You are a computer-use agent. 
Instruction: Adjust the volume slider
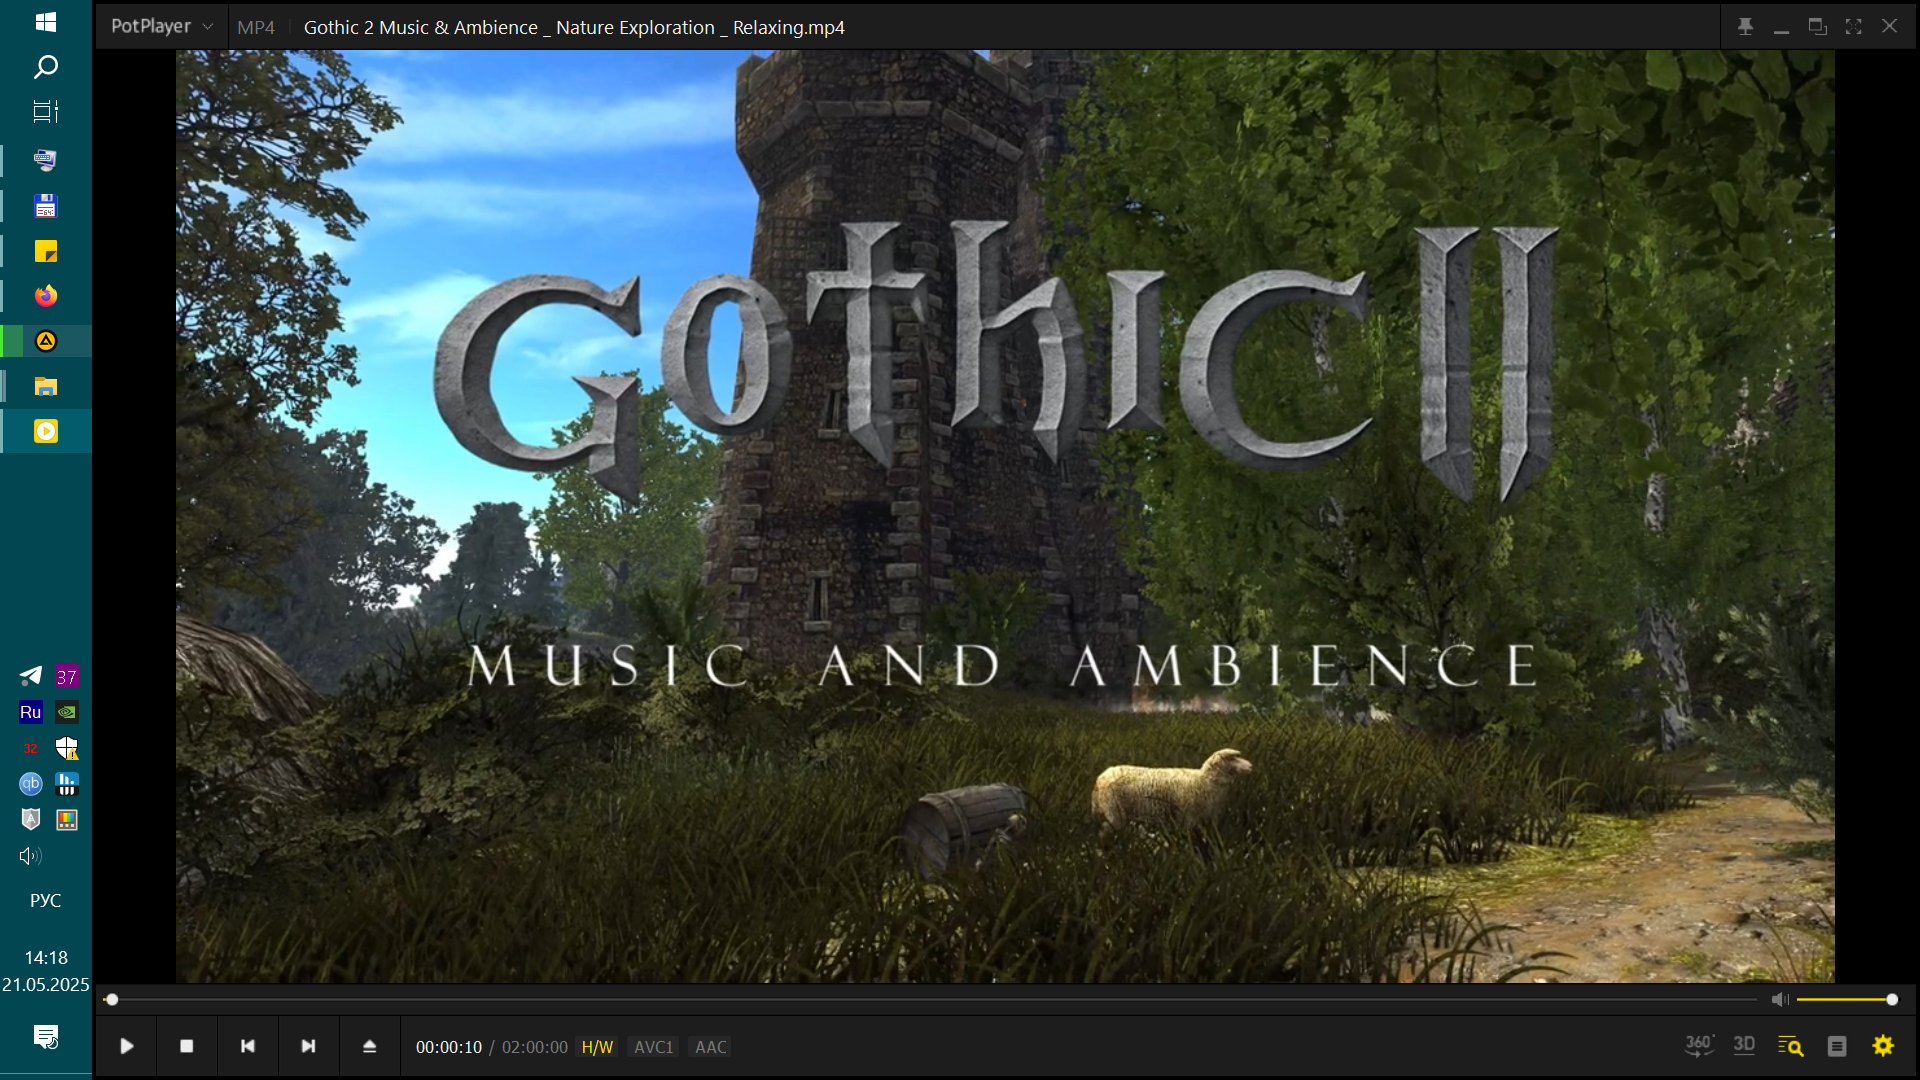tap(1843, 999)
